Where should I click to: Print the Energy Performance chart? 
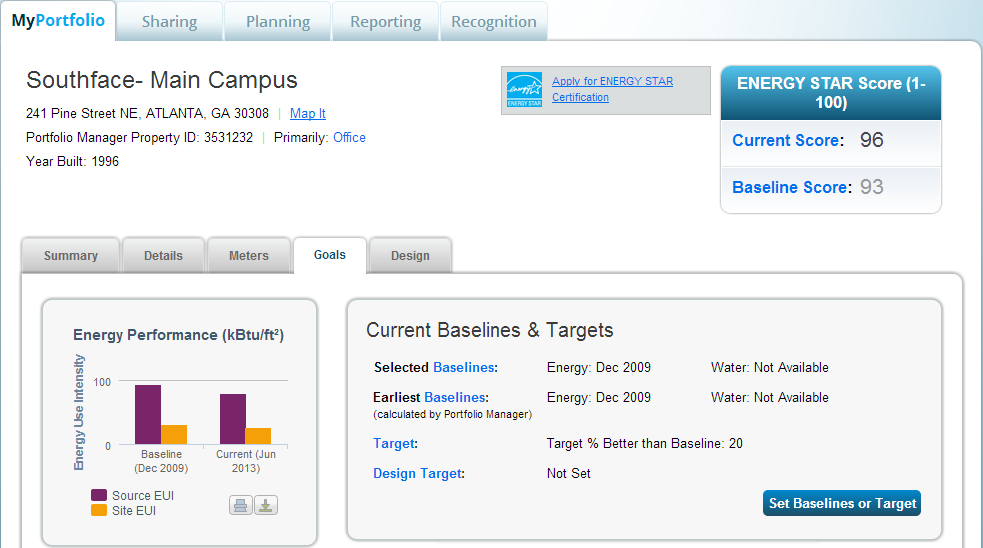point(241,505)
